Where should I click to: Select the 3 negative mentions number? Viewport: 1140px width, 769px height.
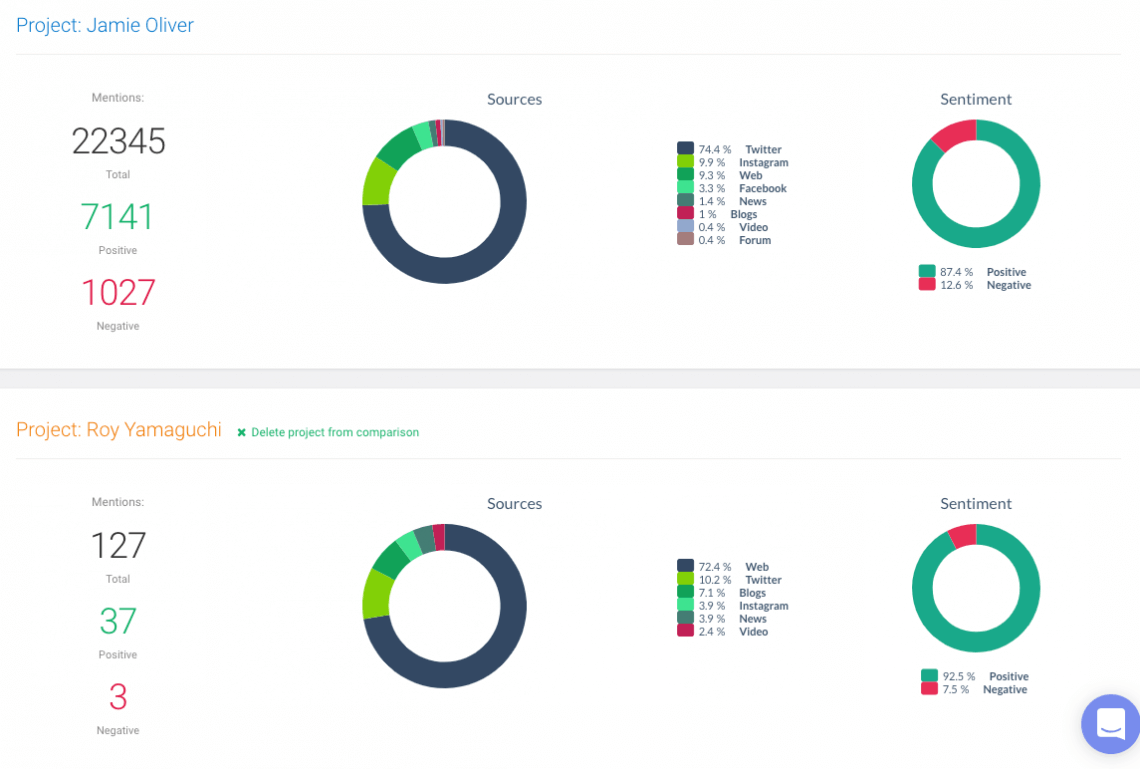click(x=118, y=696)
